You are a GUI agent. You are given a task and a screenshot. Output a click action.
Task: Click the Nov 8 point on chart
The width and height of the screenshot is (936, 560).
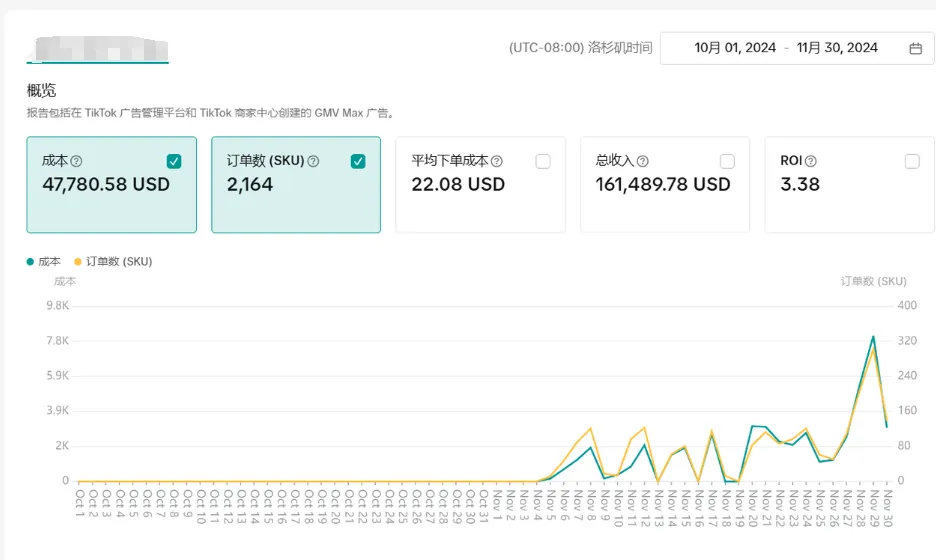pos(590,428)
